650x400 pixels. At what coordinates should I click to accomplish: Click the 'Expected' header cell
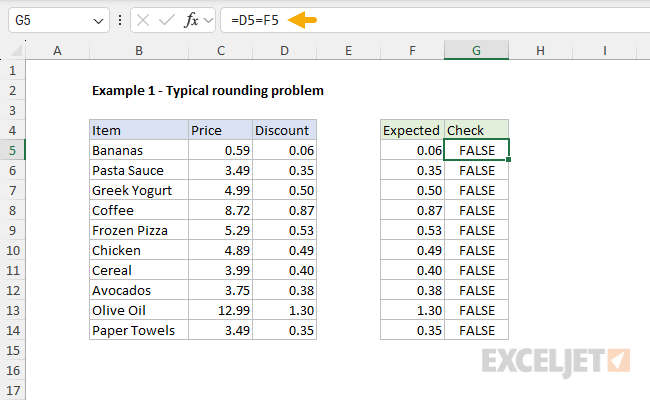point(412,130)
